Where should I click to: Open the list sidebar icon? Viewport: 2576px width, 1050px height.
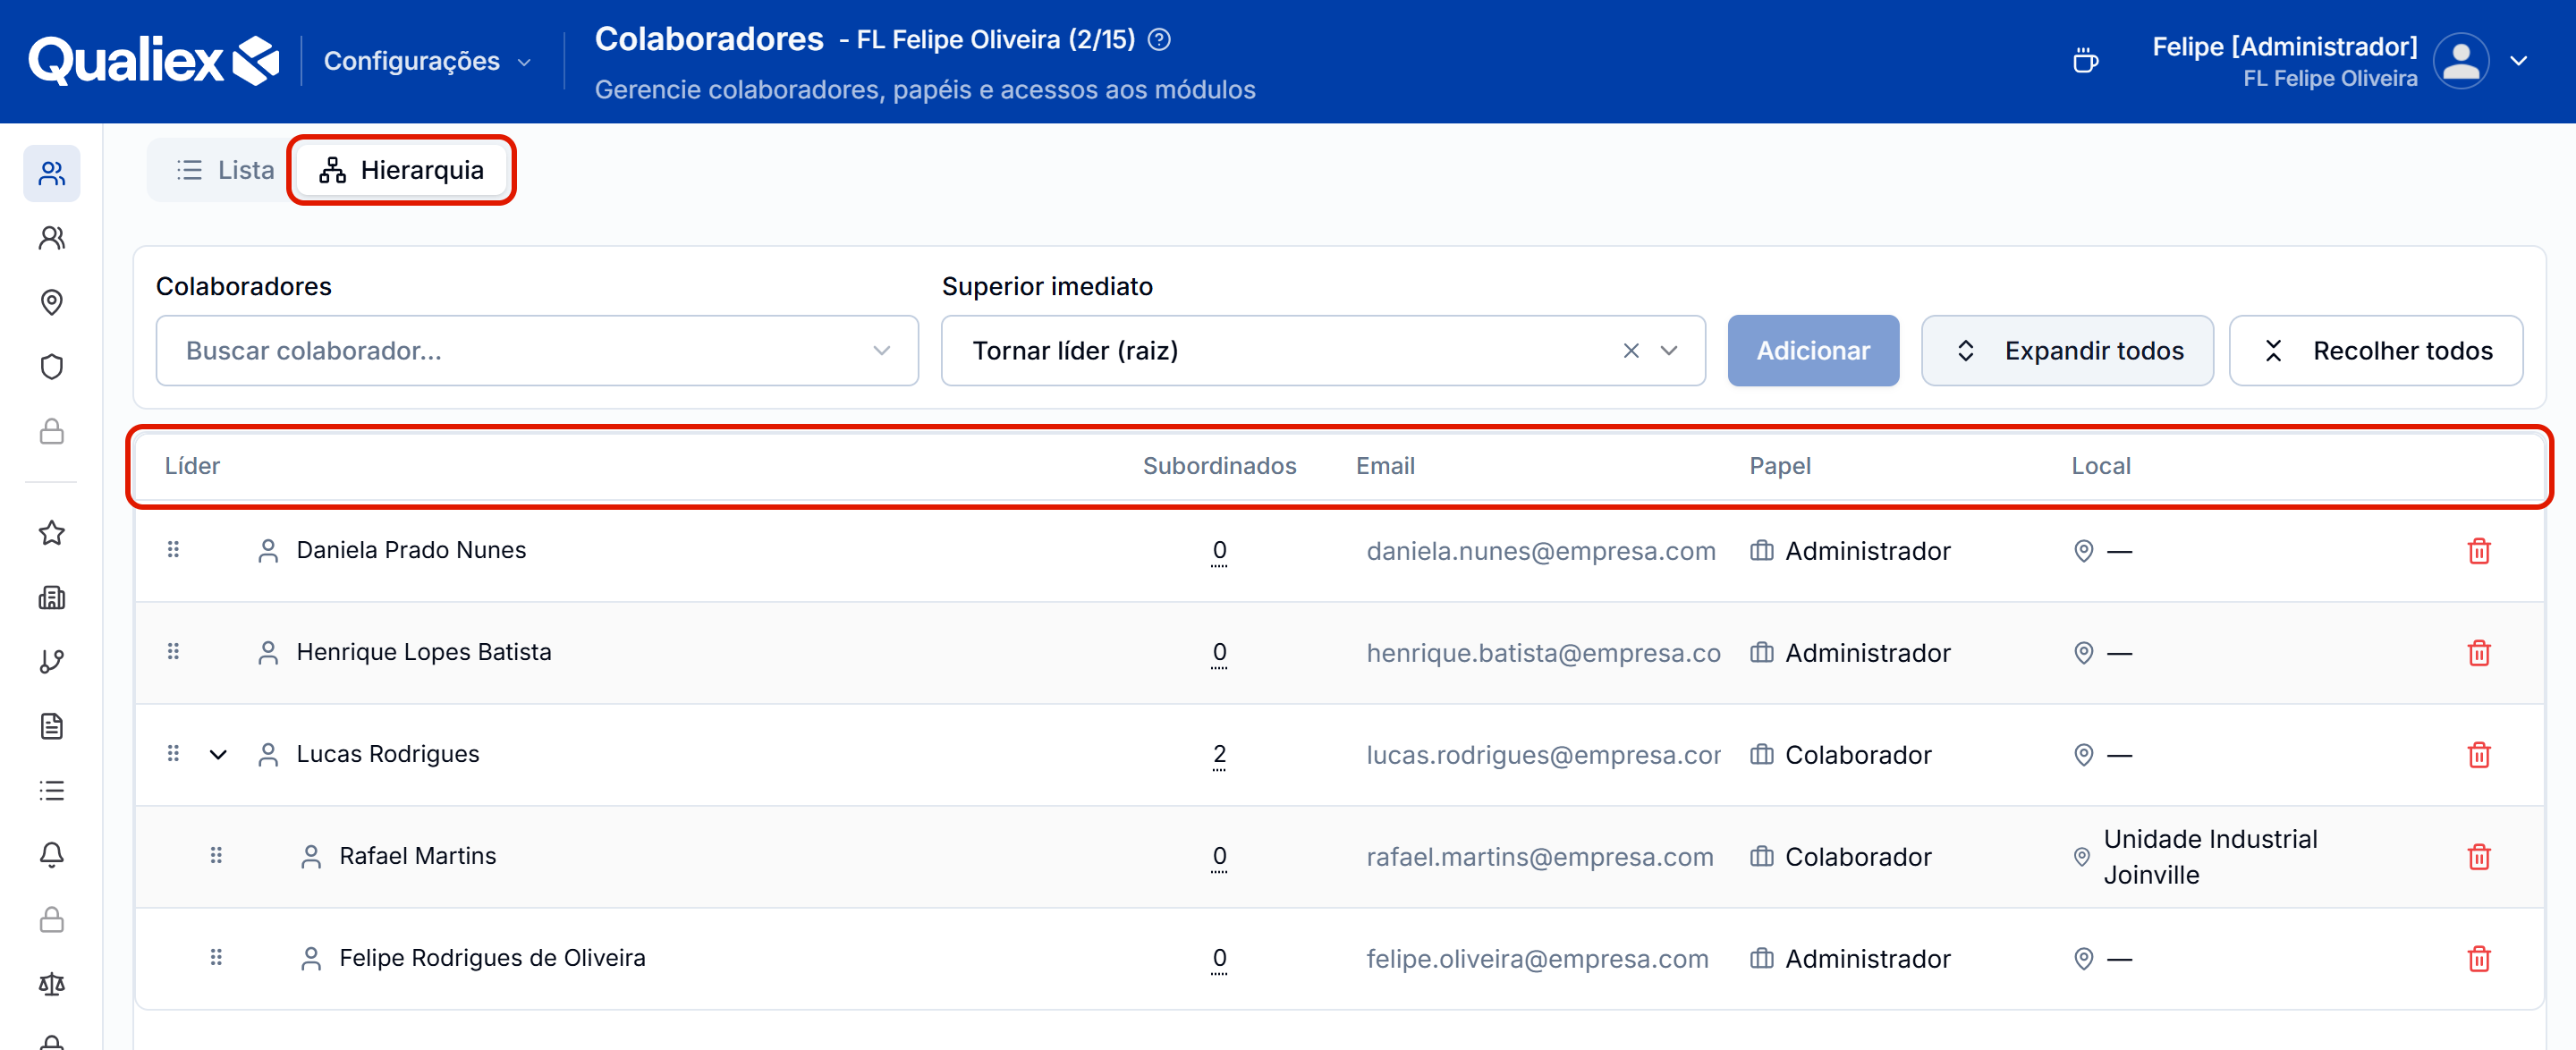tap(52, 791)
